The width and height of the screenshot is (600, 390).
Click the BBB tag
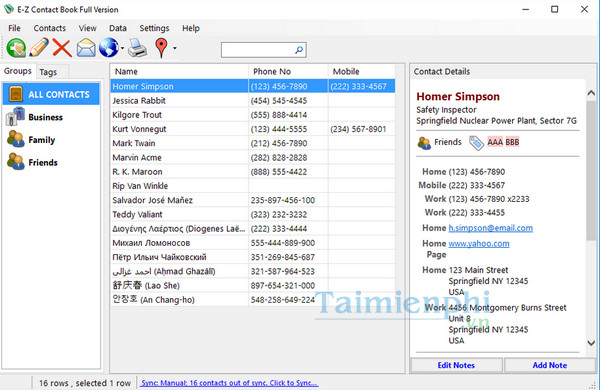512,142
